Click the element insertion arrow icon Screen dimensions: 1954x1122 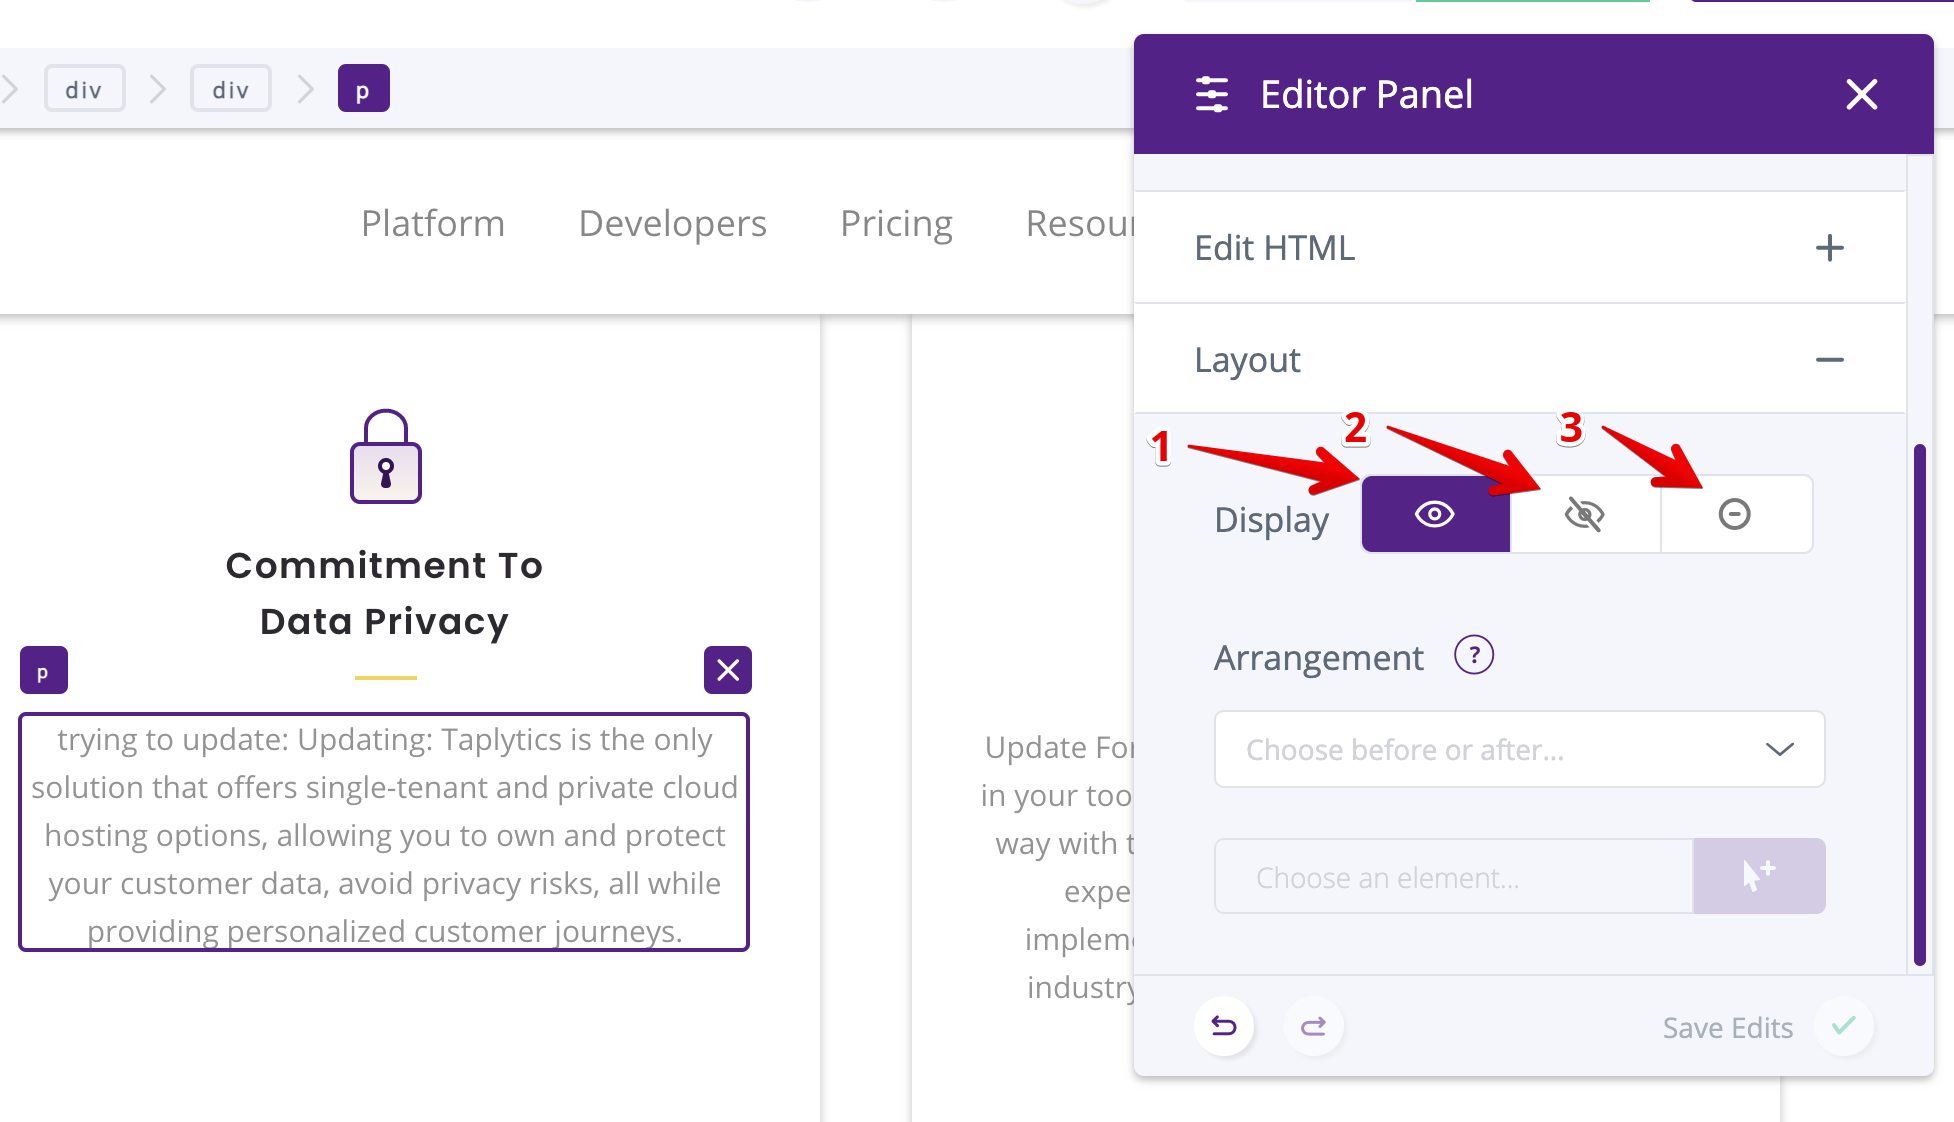coord(1759,875)
